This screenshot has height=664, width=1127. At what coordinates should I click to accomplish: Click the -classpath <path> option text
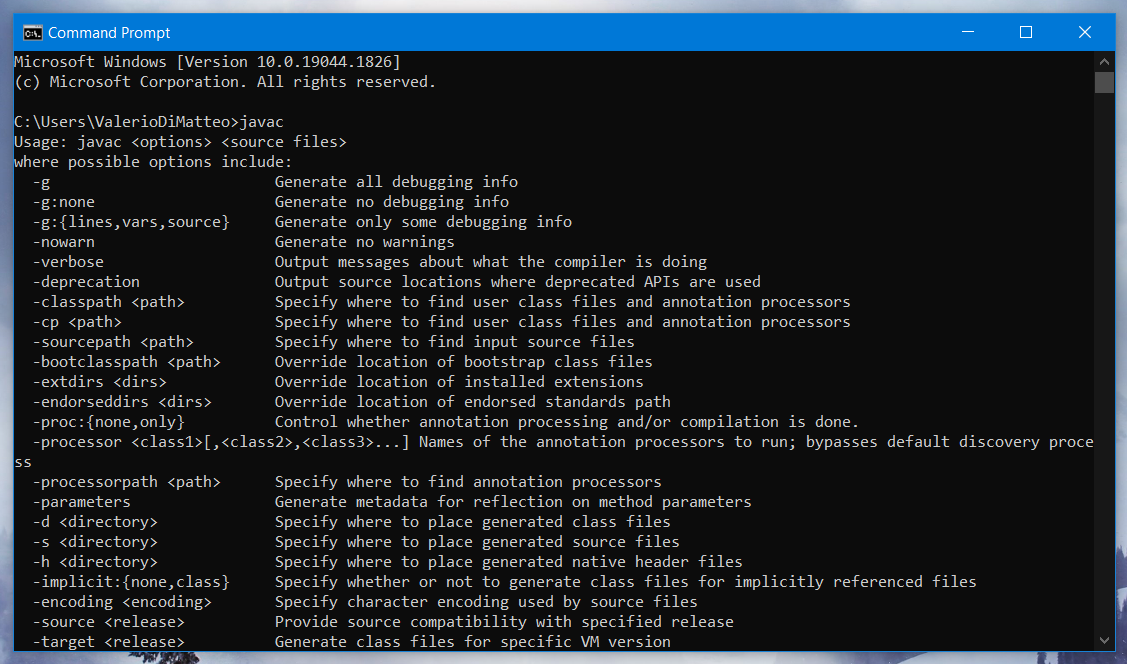click(109, 302)
